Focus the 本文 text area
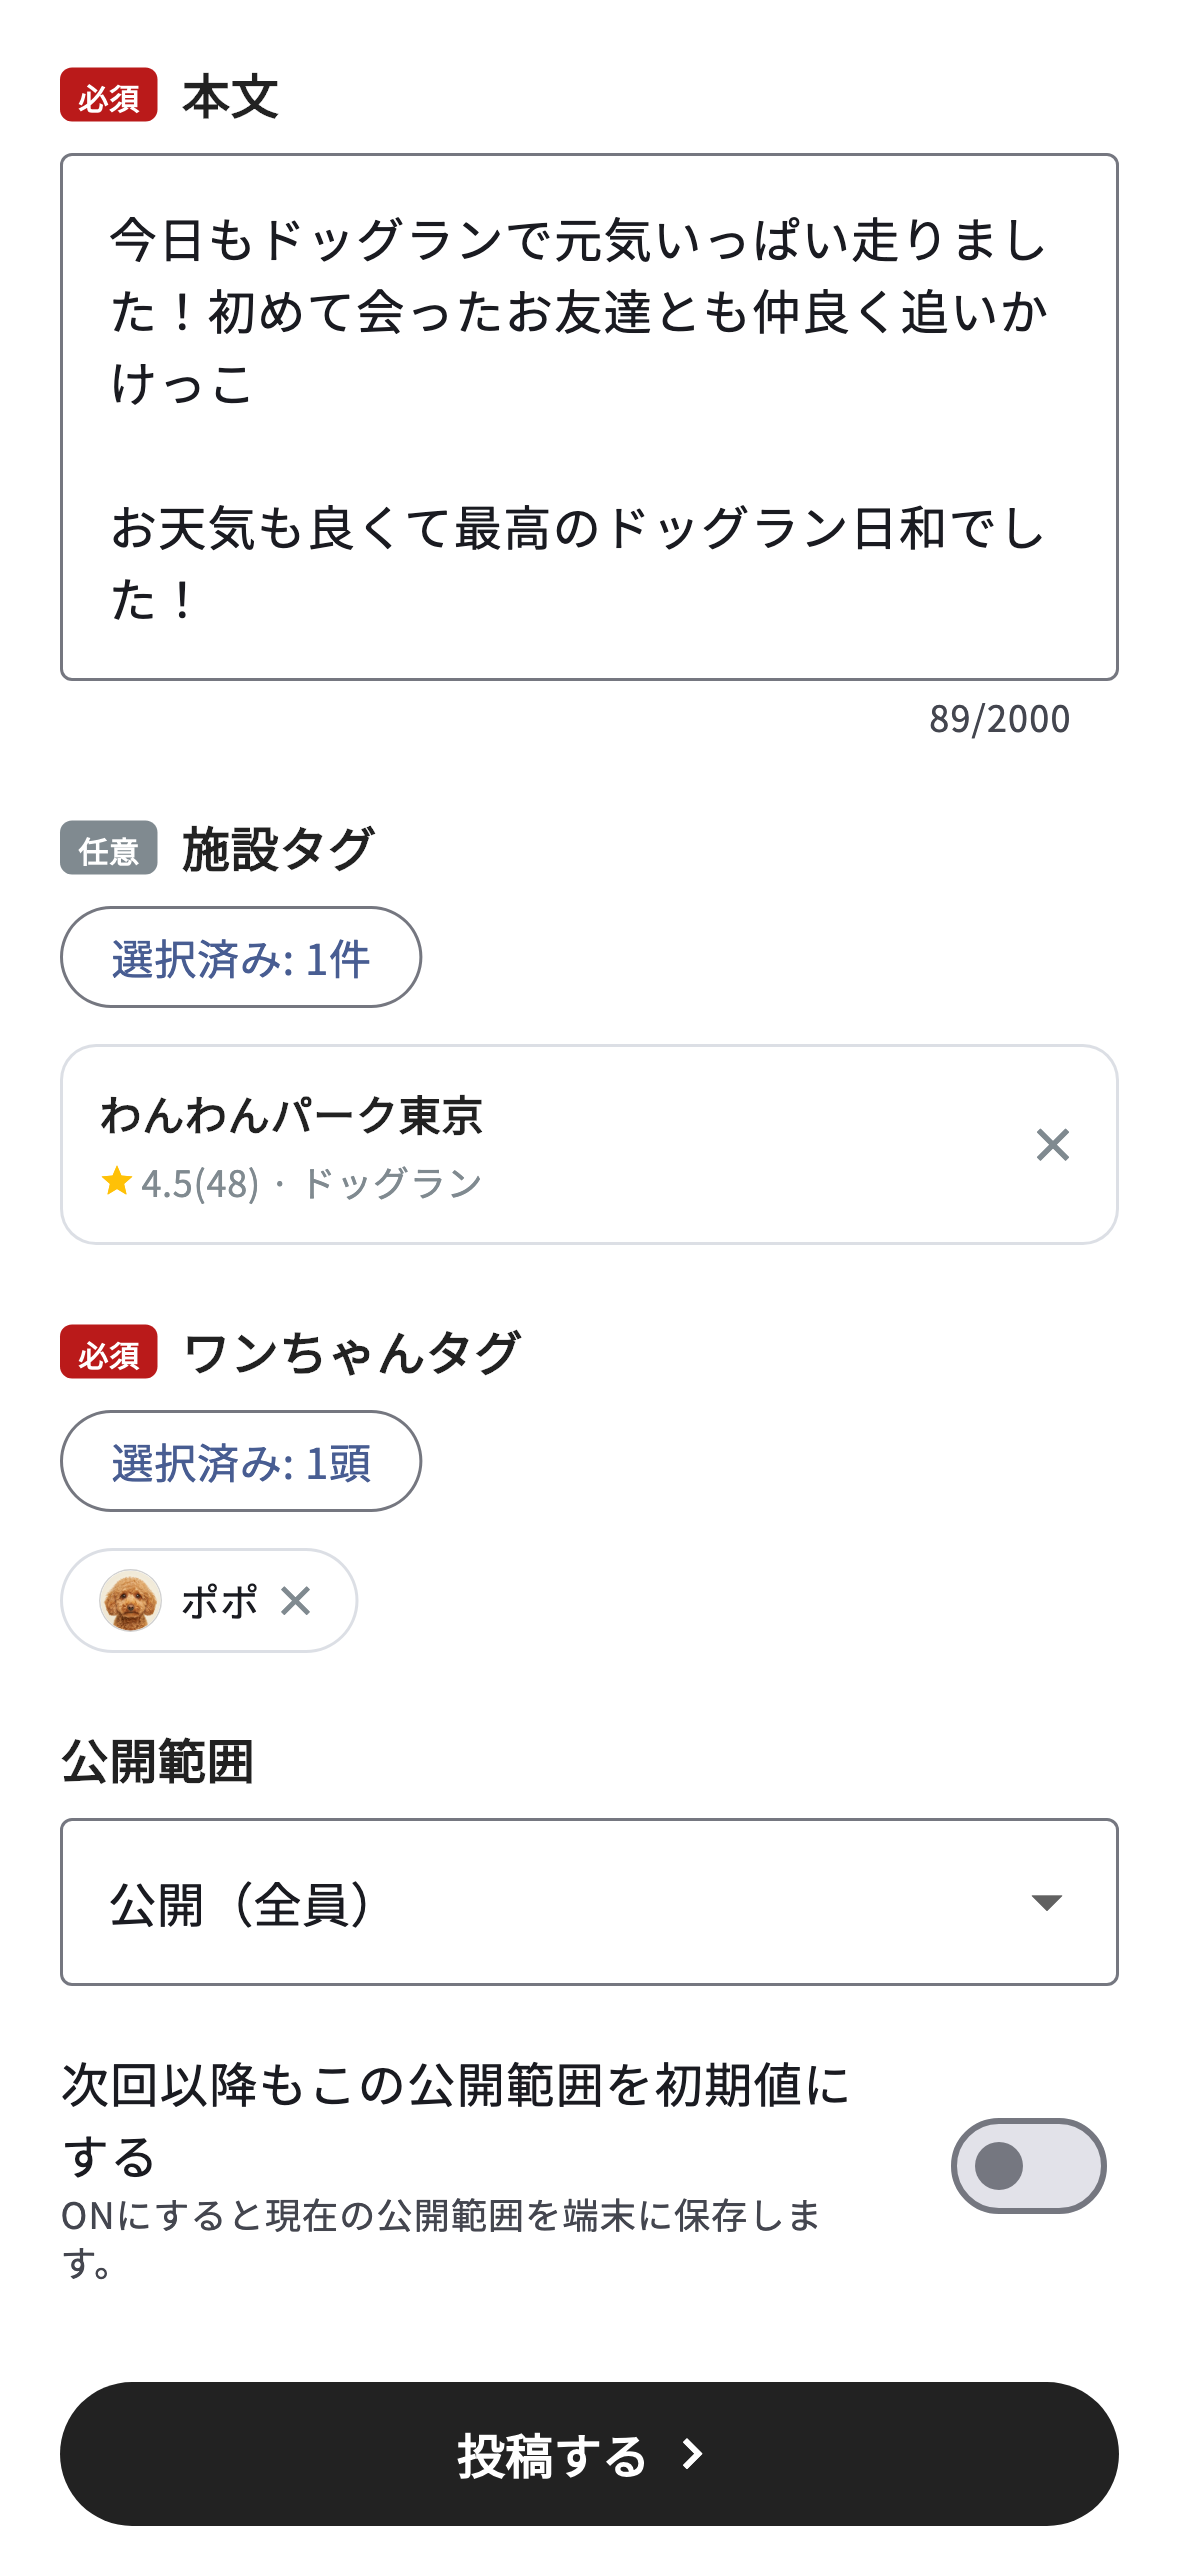Screen dimensions: 1179x2556 (589, 417)
